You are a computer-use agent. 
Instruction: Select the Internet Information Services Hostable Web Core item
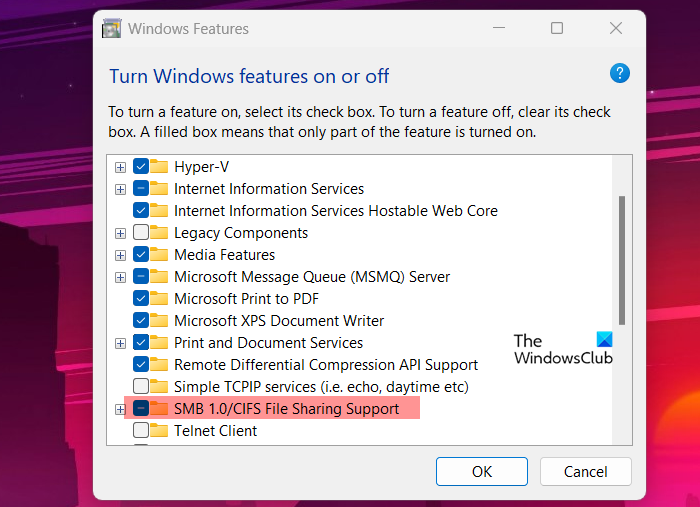pos(335,211)
